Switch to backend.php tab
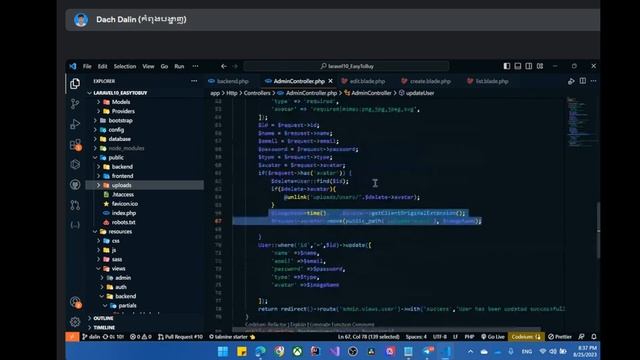This screenshot has width=640, height=360. [x=228, y=81]
